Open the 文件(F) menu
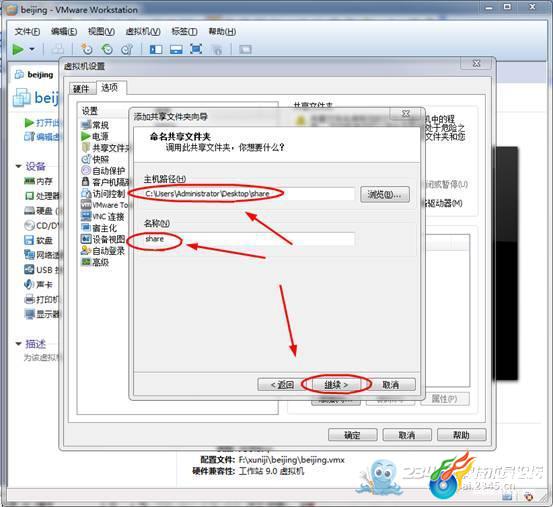Viewport: 553px width, 507px height. coord(27,32)
